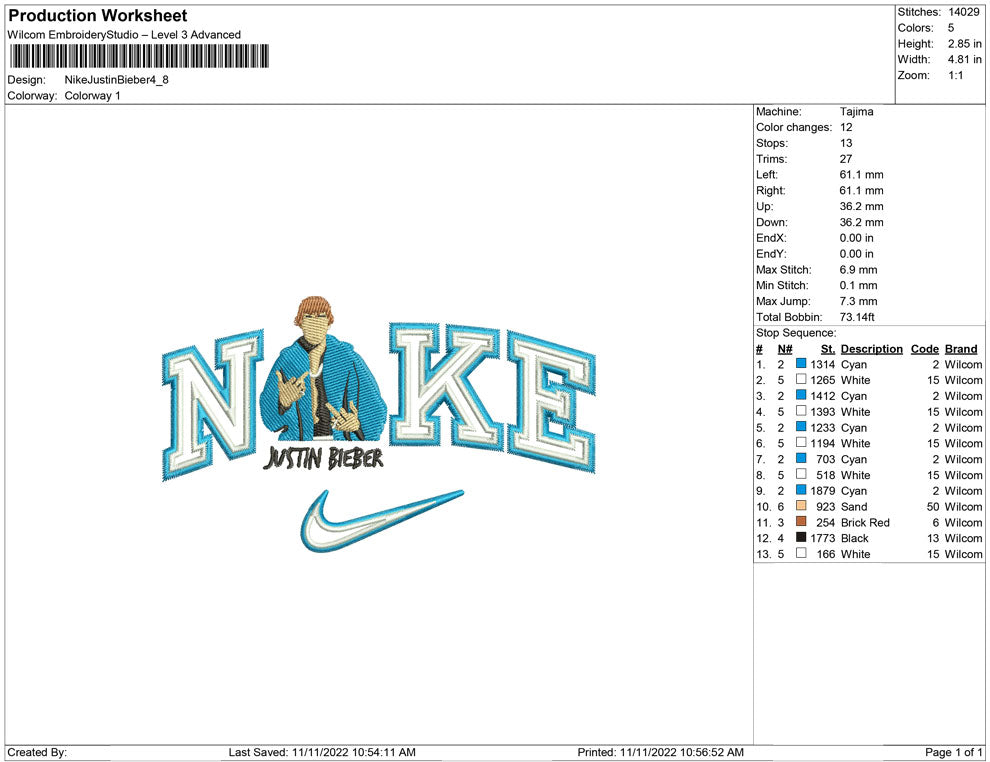Click the trims value "27"

(846, 159)
